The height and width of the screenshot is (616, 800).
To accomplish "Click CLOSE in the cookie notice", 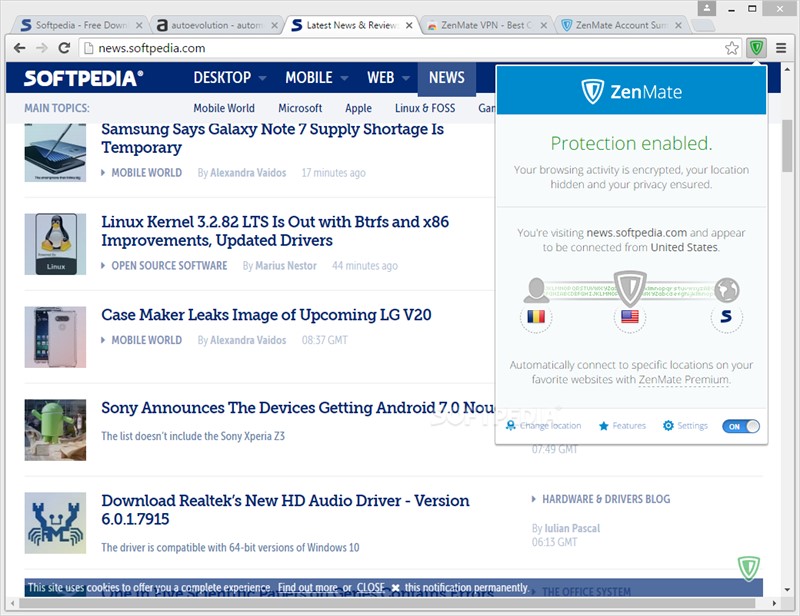I will pyautogui.click(x=370, y=588).
